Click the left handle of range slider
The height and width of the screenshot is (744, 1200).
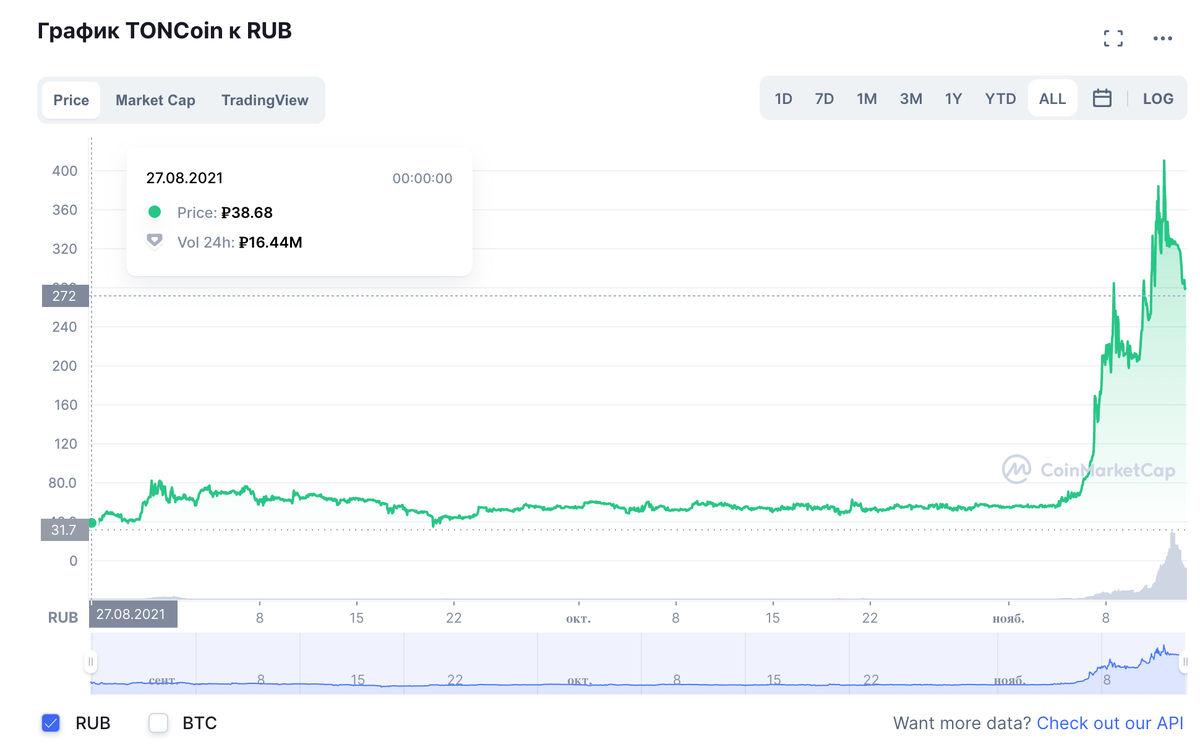[x=91, y=662]
